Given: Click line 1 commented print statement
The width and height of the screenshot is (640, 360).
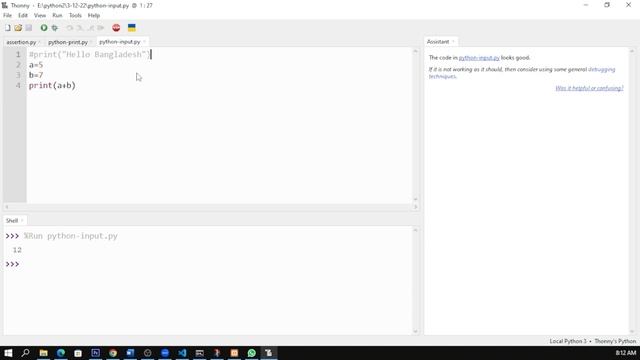Looking at the screenshot, I should [89, 54].
